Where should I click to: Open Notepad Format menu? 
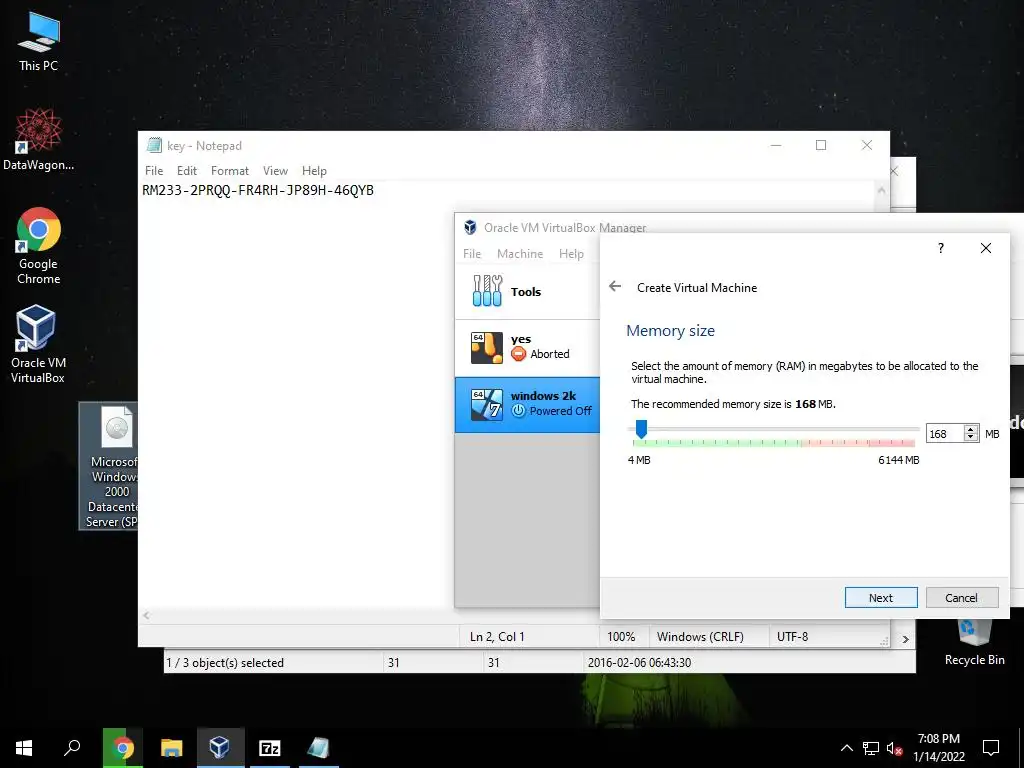[x=229, y=171]
